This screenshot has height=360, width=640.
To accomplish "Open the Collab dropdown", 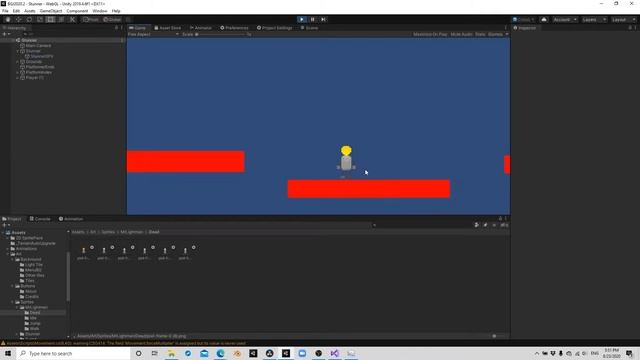I will pos(524,20).
